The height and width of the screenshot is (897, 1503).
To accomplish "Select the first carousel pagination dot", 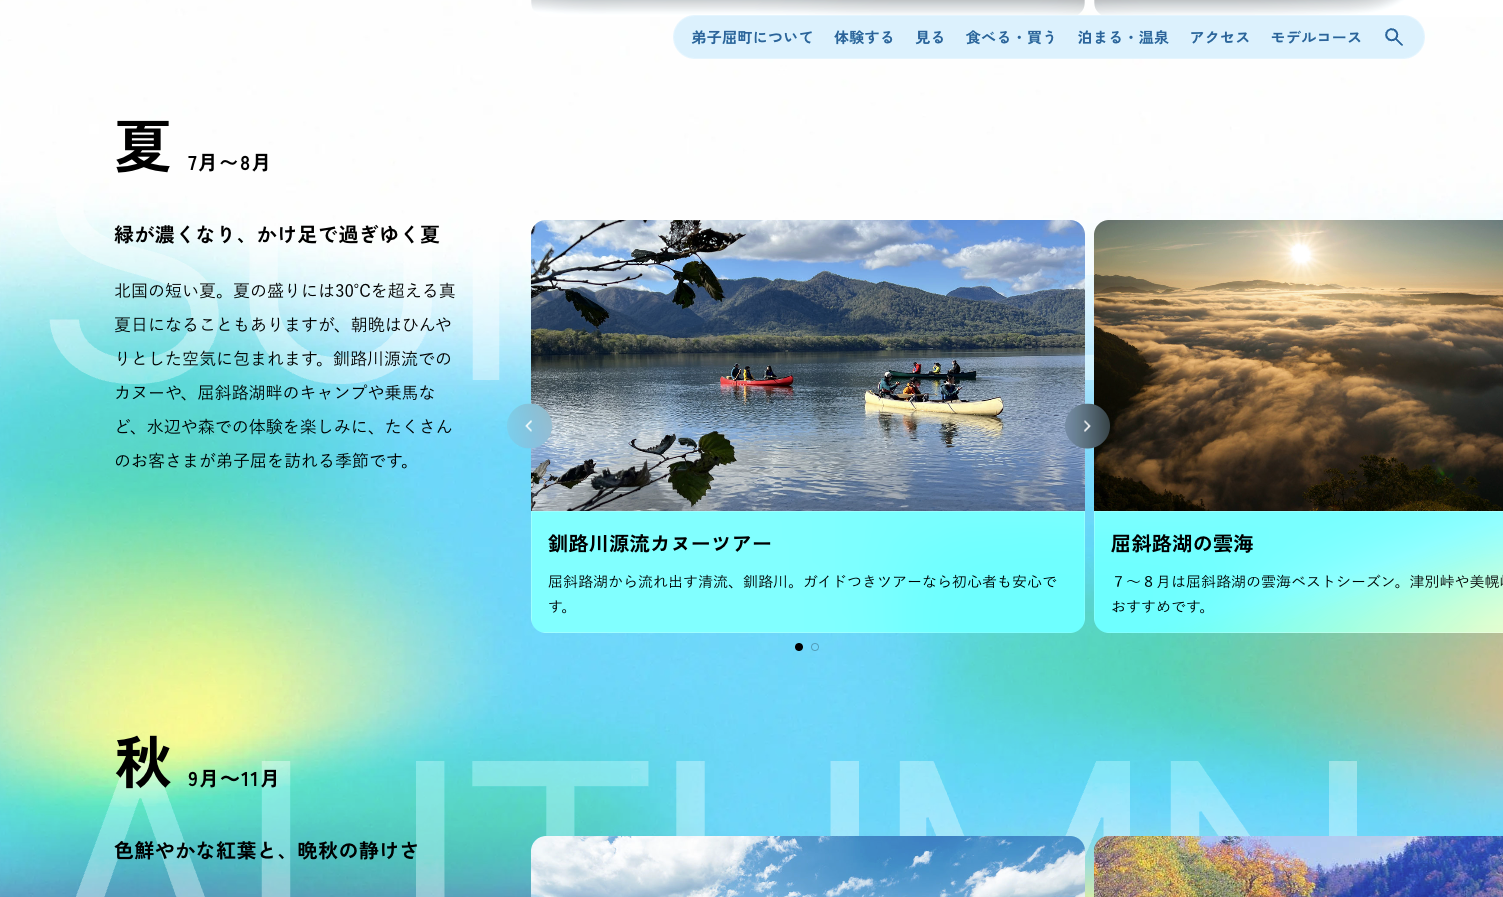I will tap(799, 647).
